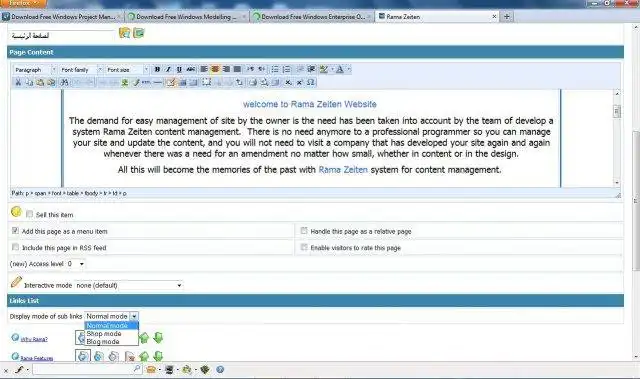Viewport: 640px width, 379px height.
Task: Click second icon next to Arabic title field
Action: point(139,33)
